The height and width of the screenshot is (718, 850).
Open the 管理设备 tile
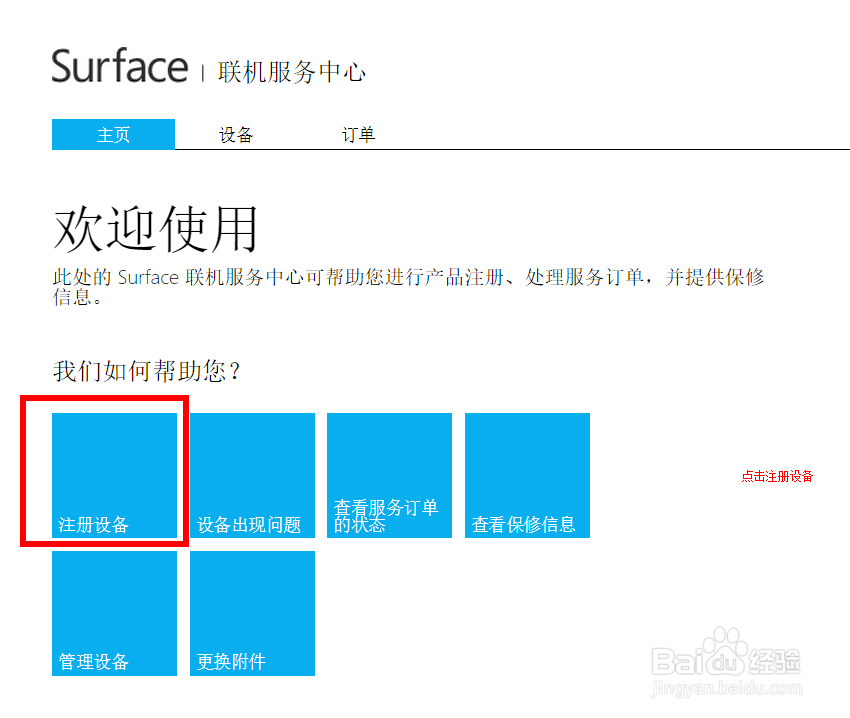tap(114, 613)
